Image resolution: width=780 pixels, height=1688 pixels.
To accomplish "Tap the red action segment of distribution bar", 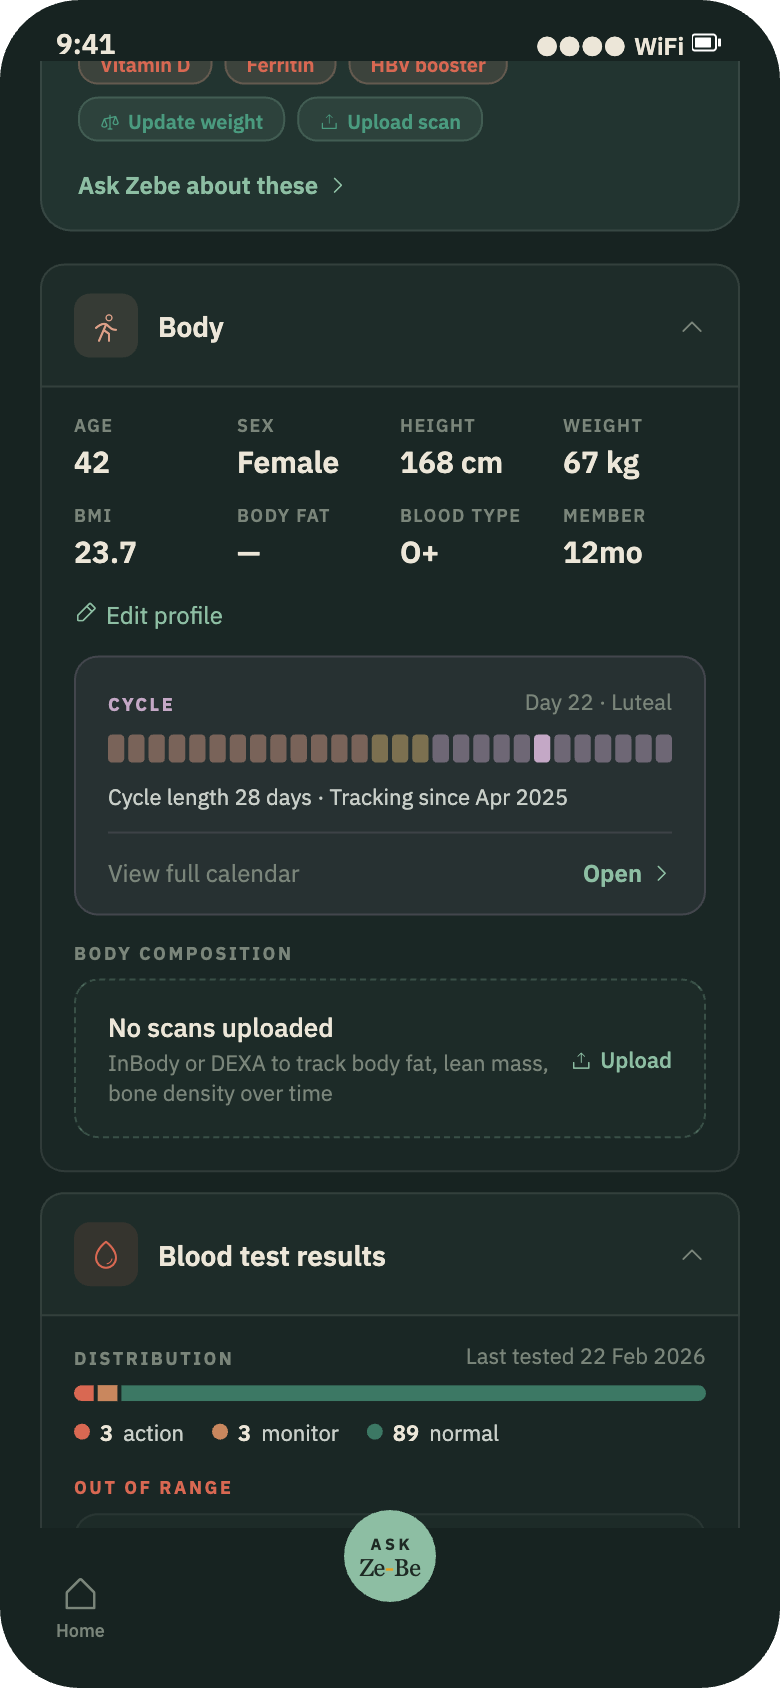I will 84,1393.
